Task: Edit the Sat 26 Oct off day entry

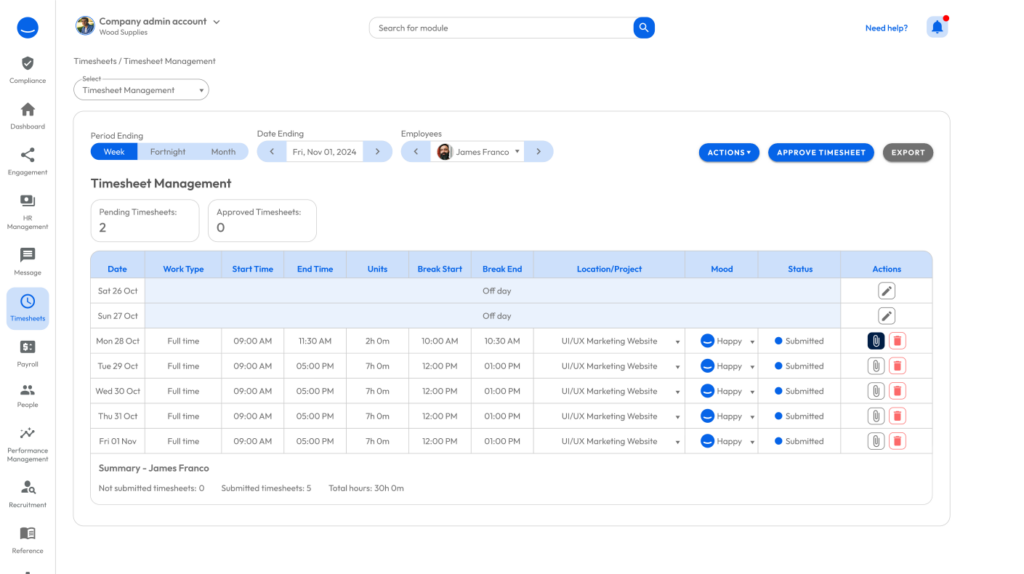Action: [x=886, y=291]
